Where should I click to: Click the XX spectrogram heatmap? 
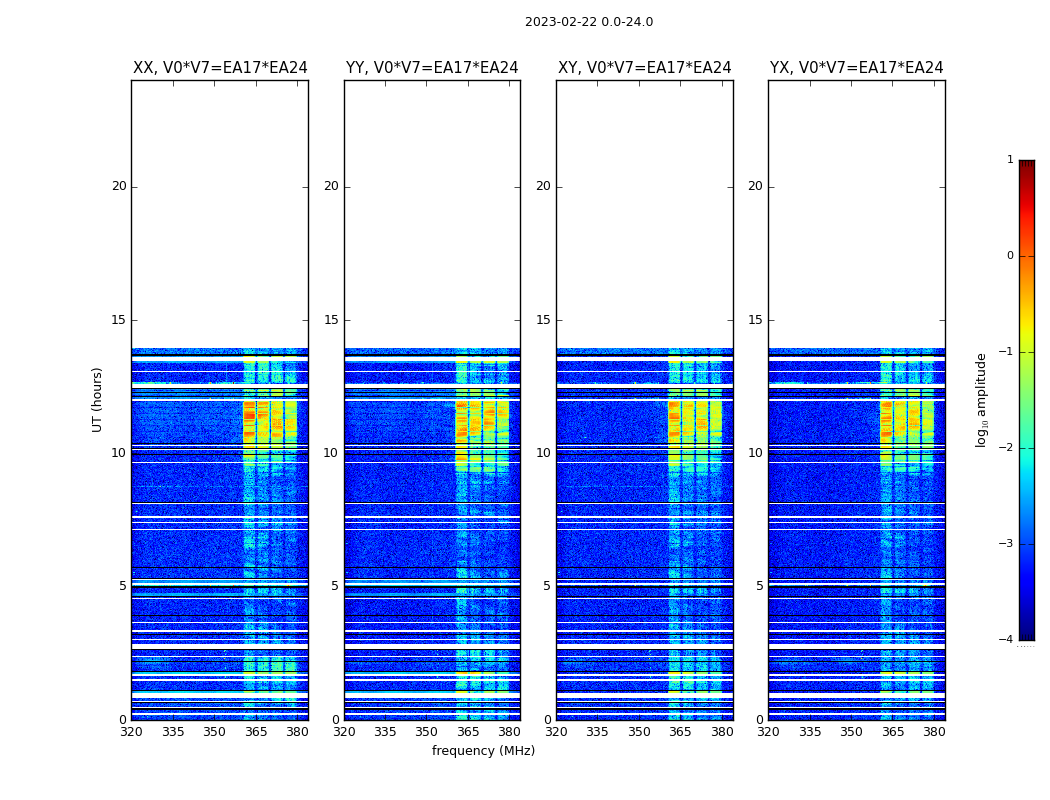coord(220,400)
